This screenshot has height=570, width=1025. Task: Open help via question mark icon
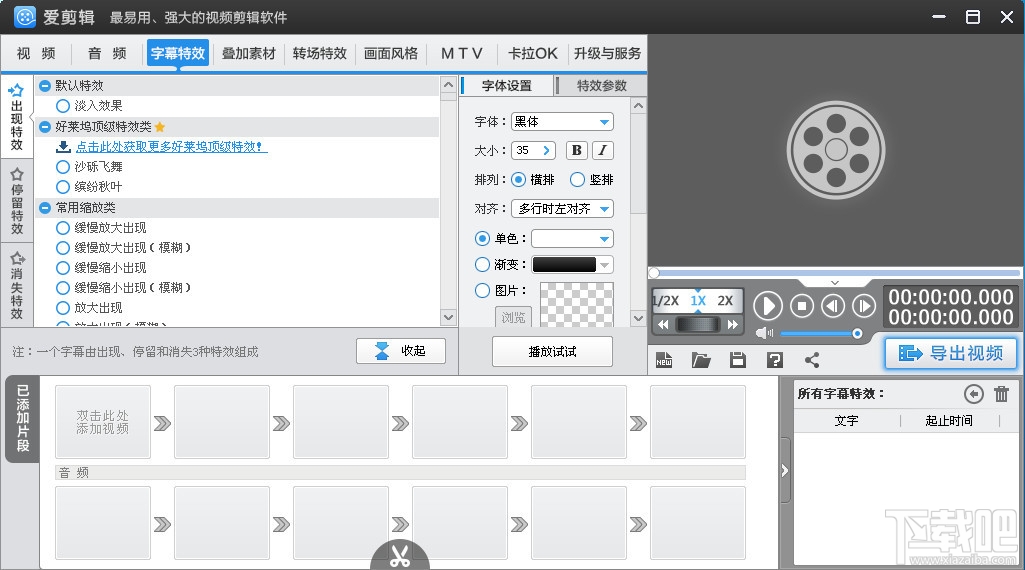[775, 360]
